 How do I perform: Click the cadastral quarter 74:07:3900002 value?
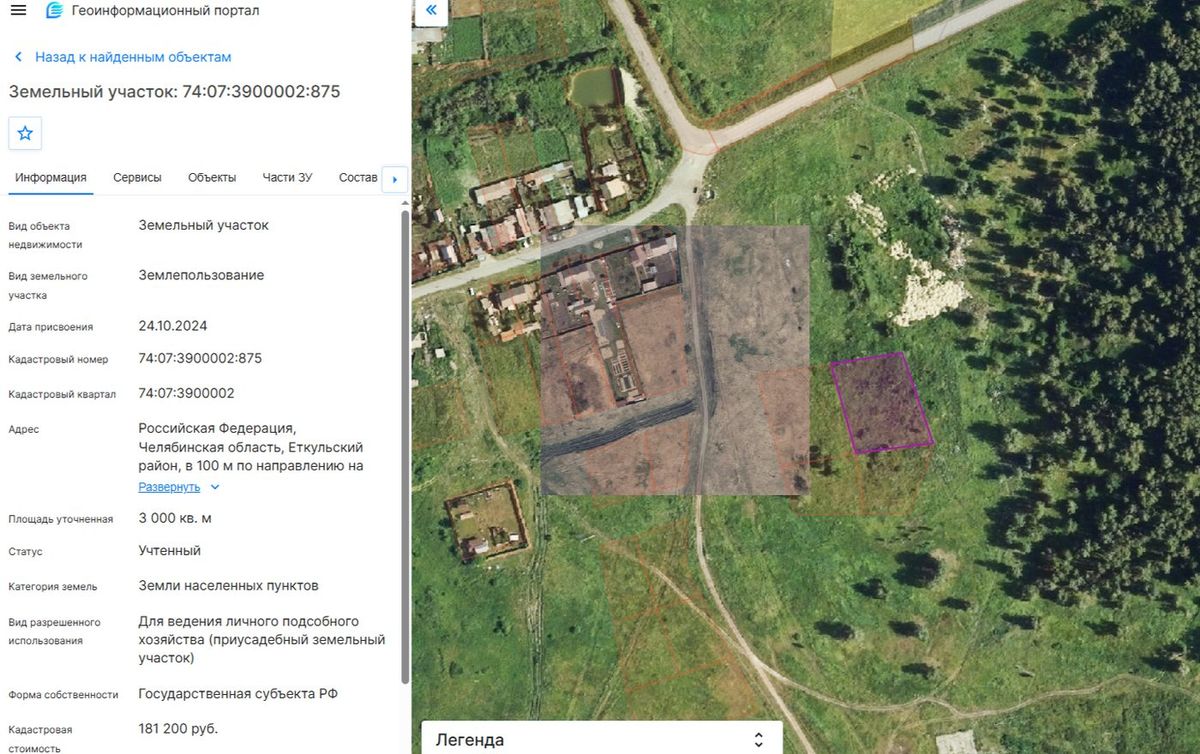186,393
